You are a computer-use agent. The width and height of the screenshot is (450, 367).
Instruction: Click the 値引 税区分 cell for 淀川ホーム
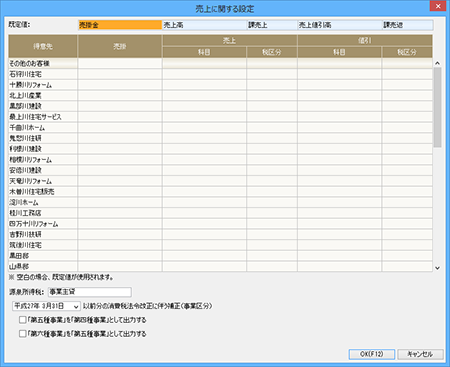407,202
